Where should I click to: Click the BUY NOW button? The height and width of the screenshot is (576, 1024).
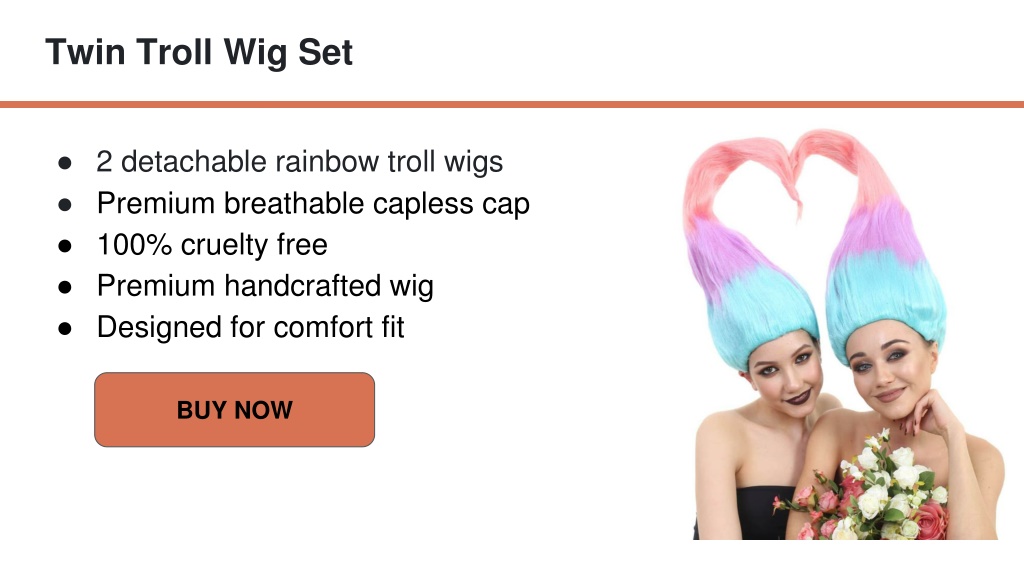pyautogui.click(x=234, y=409)
